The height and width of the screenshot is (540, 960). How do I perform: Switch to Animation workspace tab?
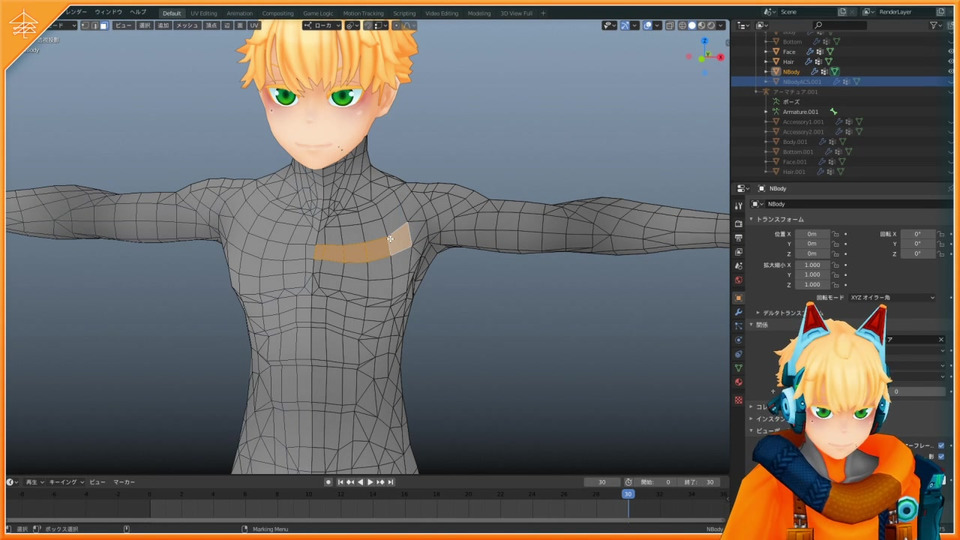(239, 13)
